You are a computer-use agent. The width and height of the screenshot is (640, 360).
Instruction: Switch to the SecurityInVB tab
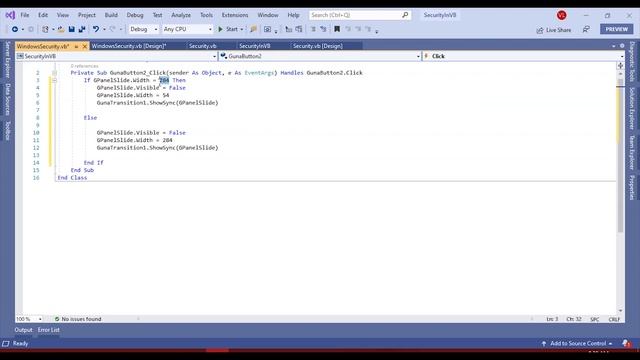click(x=255, y=46)
